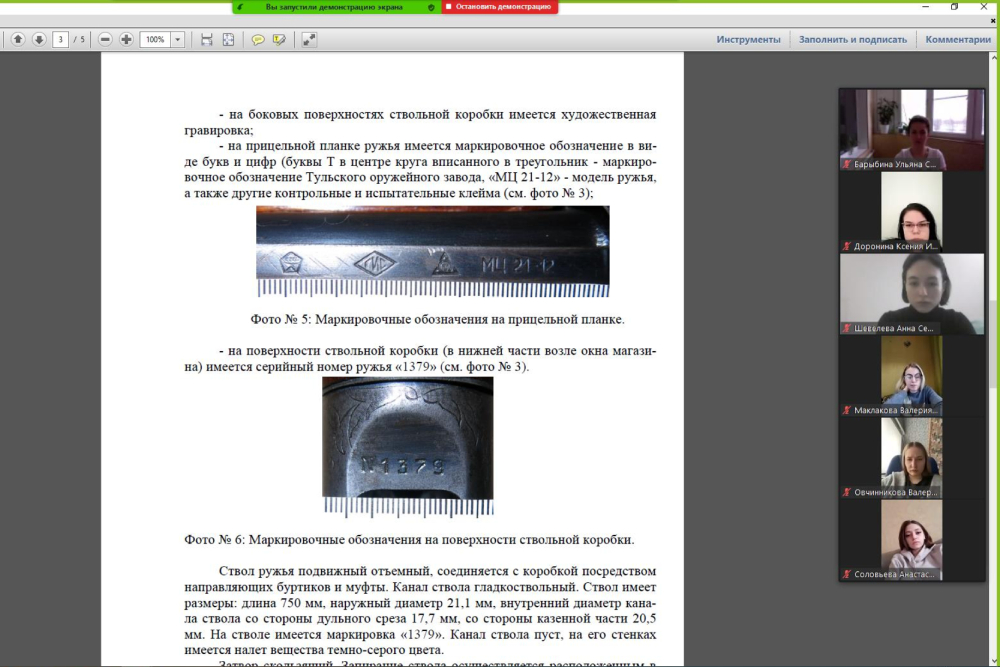Go to previous page with up arrow
Screen dimensions: 1000x667
(x=18, y=39)
